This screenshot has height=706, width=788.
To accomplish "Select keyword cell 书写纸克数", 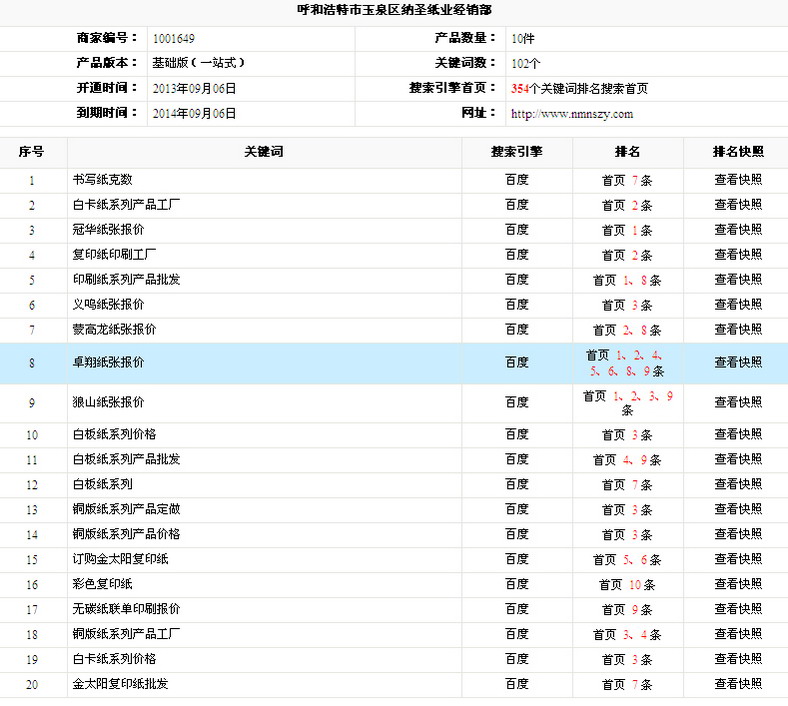I will click(103, 180).
